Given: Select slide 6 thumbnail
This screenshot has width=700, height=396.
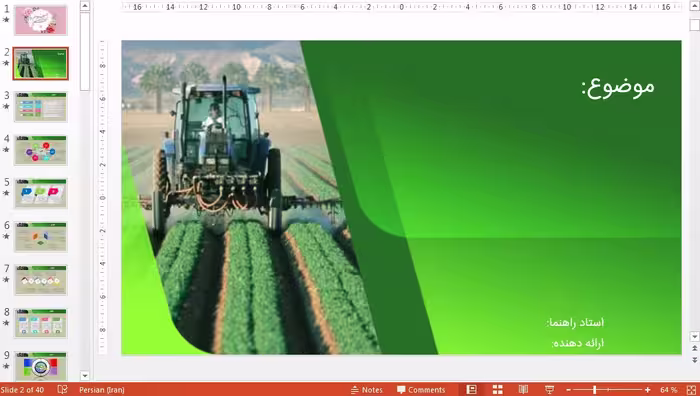Looking at the screenshot, I should pos(41,237).
